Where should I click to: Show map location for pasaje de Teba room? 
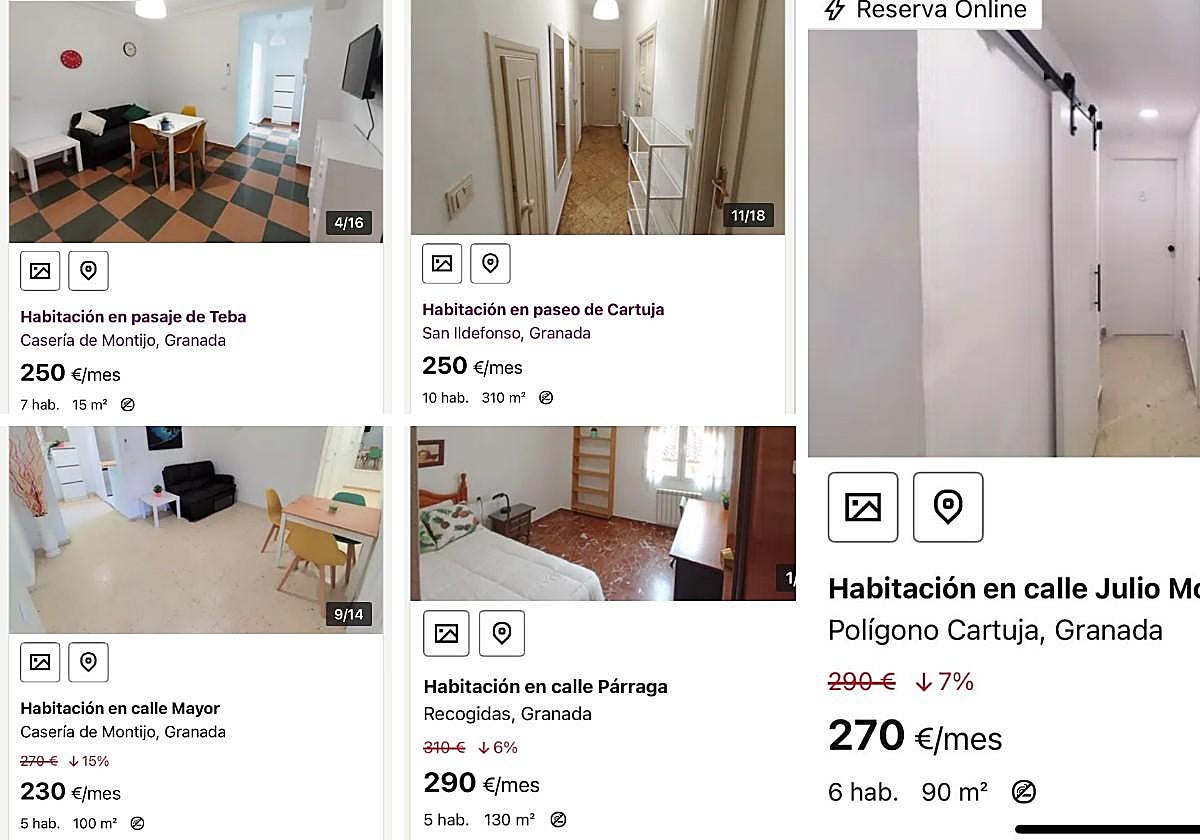tap(88, 270)
